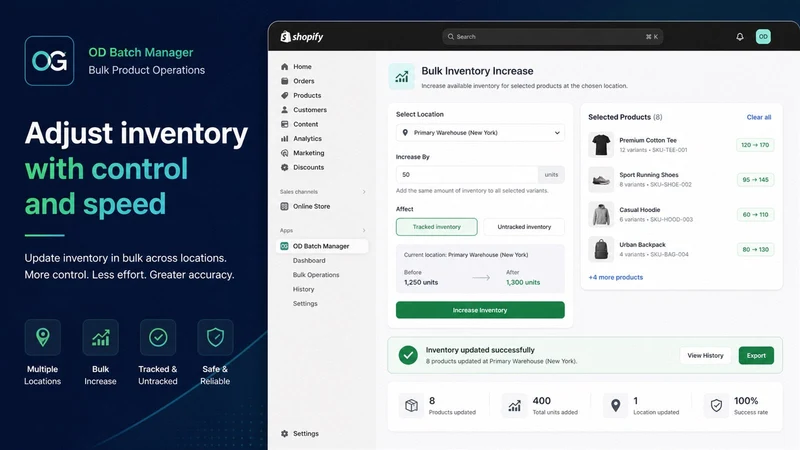
Task: Open the OD account avatar
Action: click(763, 37)
